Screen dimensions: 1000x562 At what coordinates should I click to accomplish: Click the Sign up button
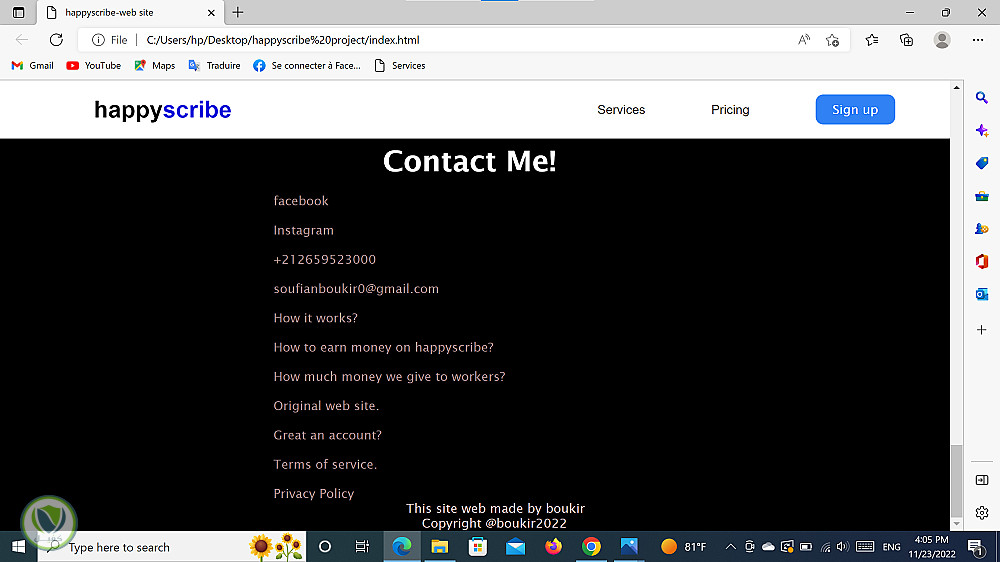point(855,109)
